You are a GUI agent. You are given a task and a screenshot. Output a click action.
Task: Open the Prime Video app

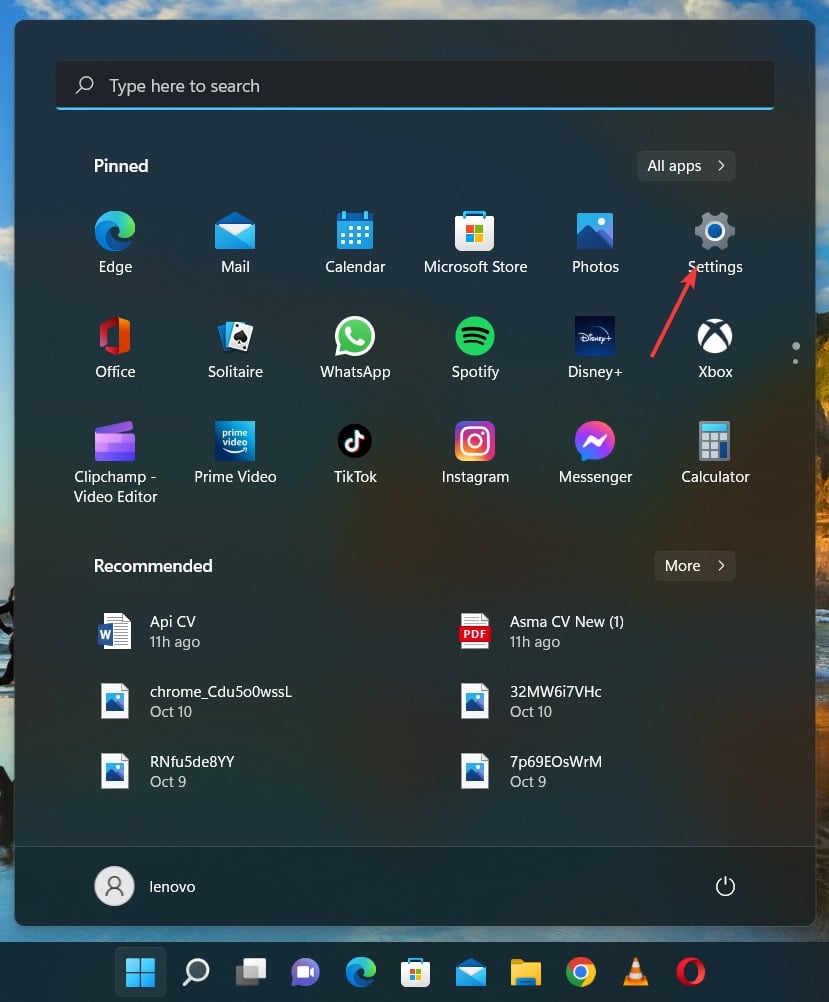click(x=235, y=452)
